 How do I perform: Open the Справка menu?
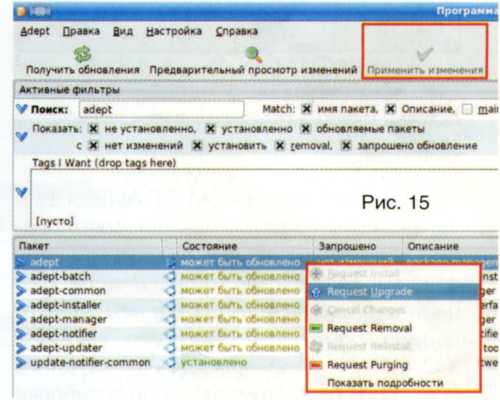[x=236, y=31]
